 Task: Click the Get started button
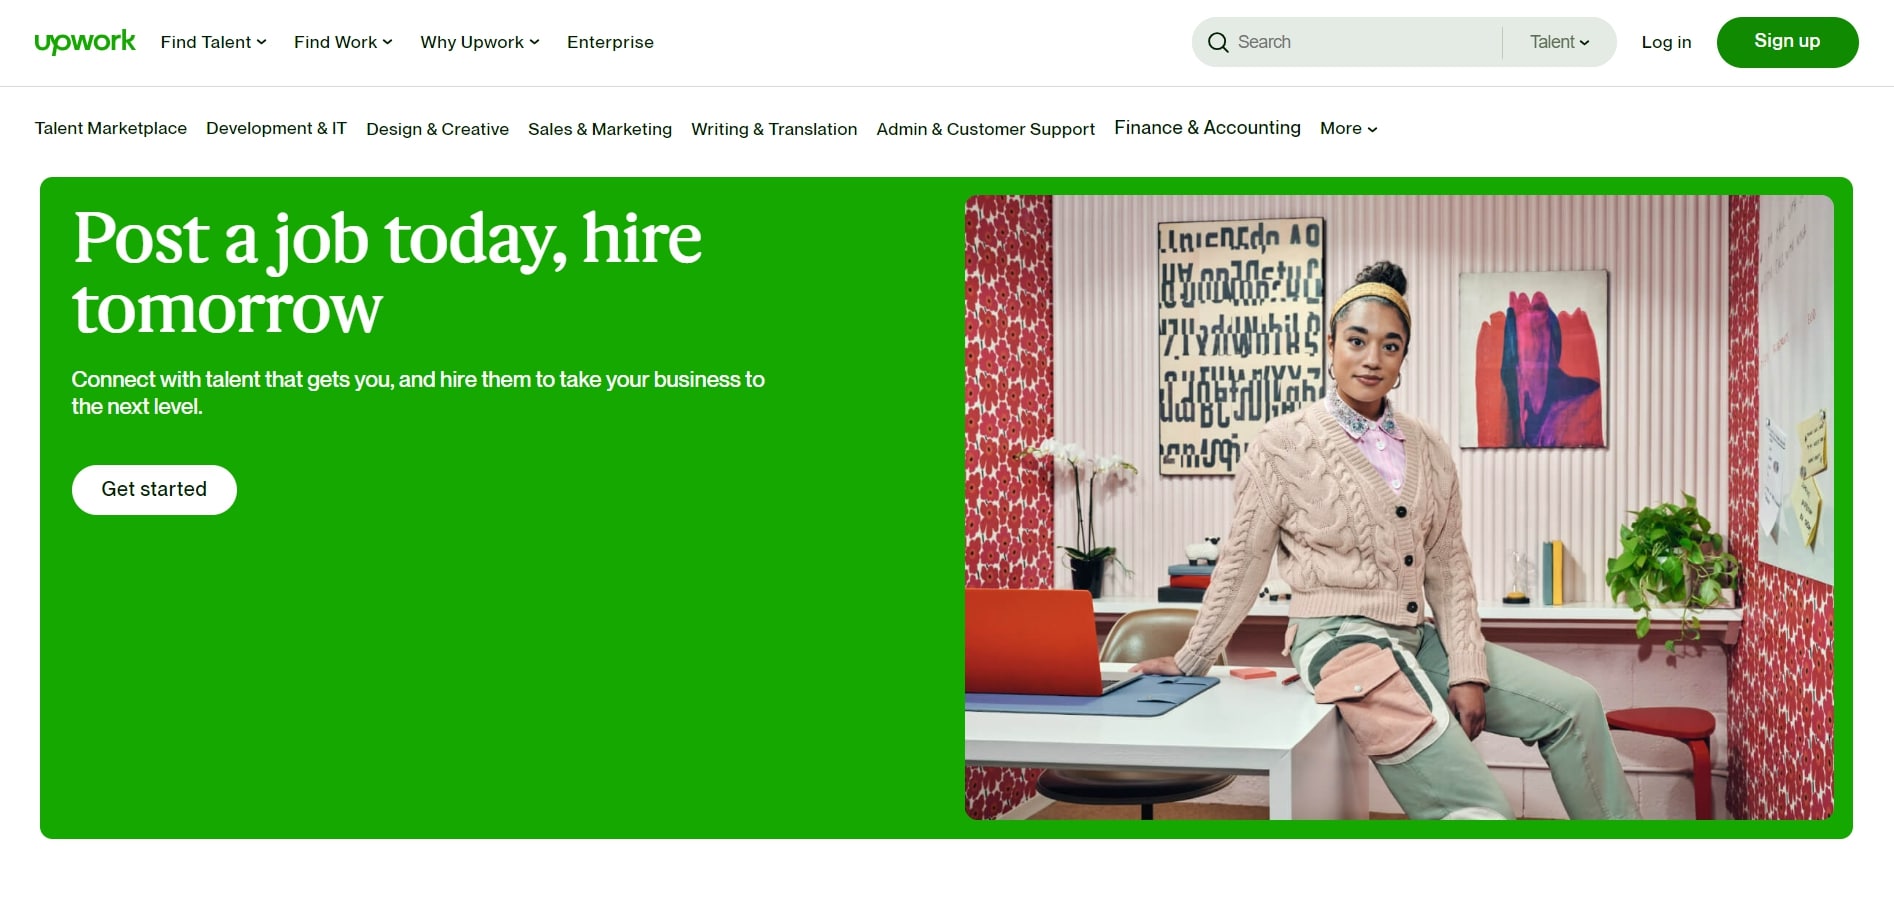[153, 489]
